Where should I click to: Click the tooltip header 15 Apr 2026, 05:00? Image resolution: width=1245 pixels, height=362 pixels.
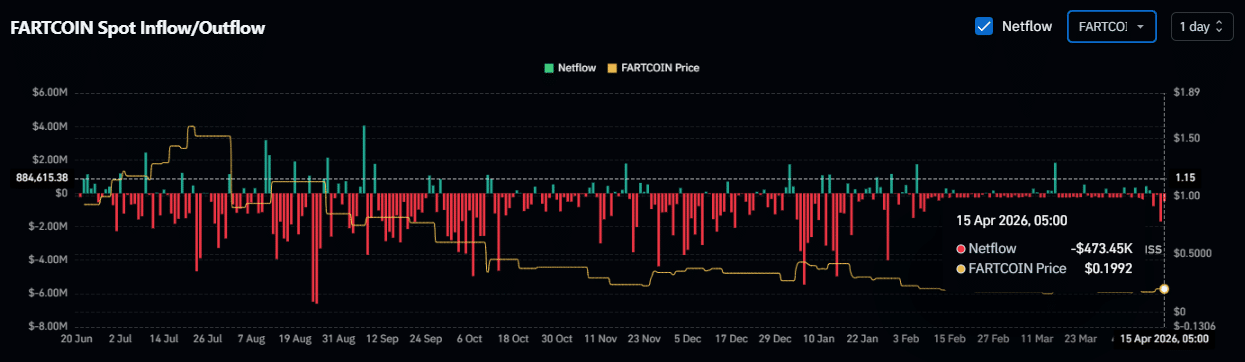point(1012,220)
